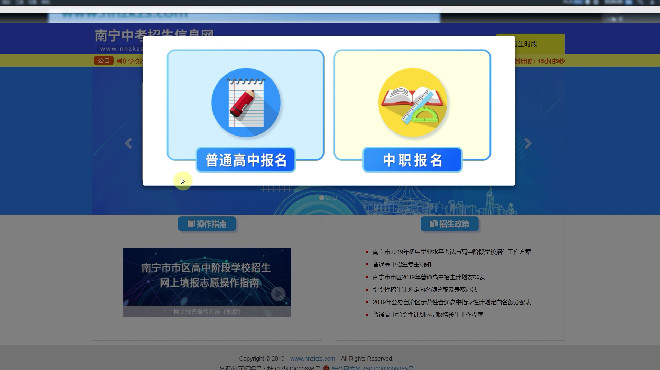Select the open book and ruler icon
Viewport: 660px width, 370px height.
coord(412,103)
